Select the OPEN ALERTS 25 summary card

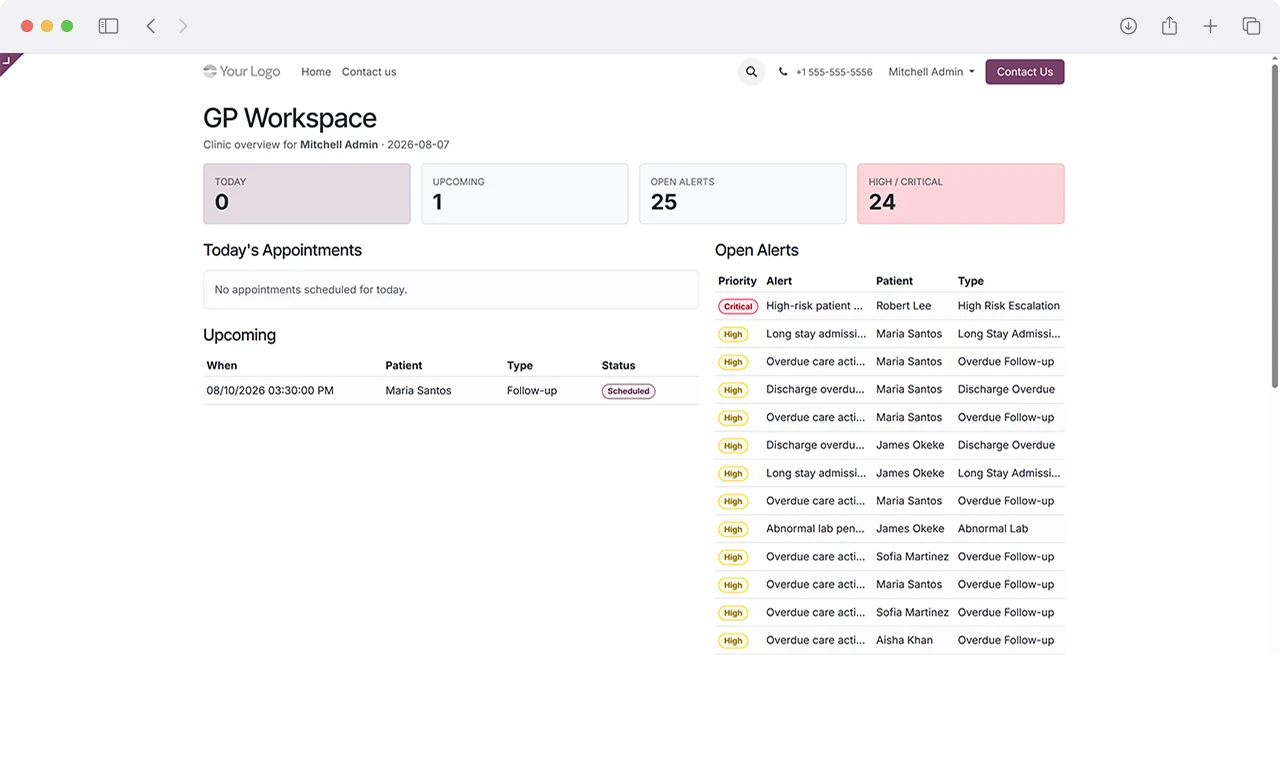pyautogui.click(x=743, y=194)
